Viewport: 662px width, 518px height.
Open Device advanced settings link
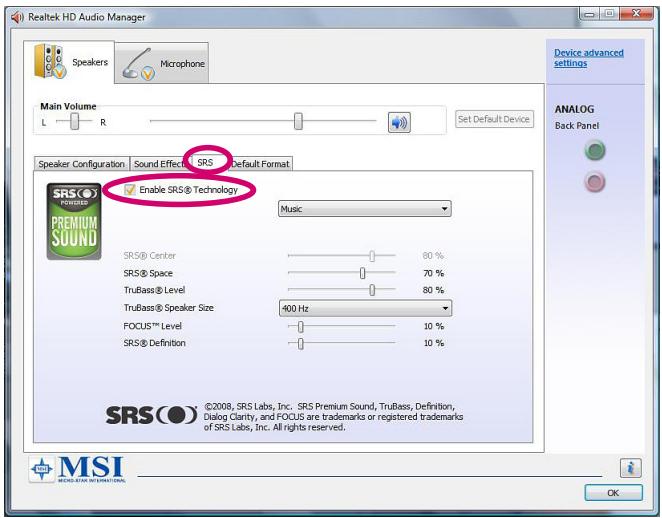(589, 58)
